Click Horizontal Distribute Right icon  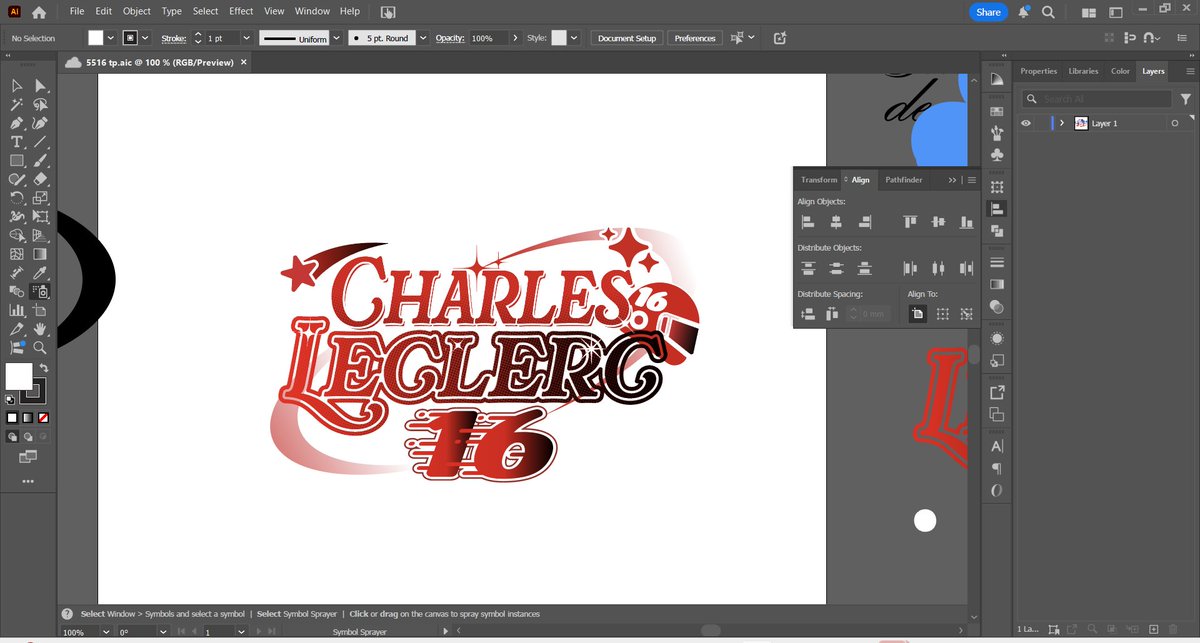coord(966,268)
